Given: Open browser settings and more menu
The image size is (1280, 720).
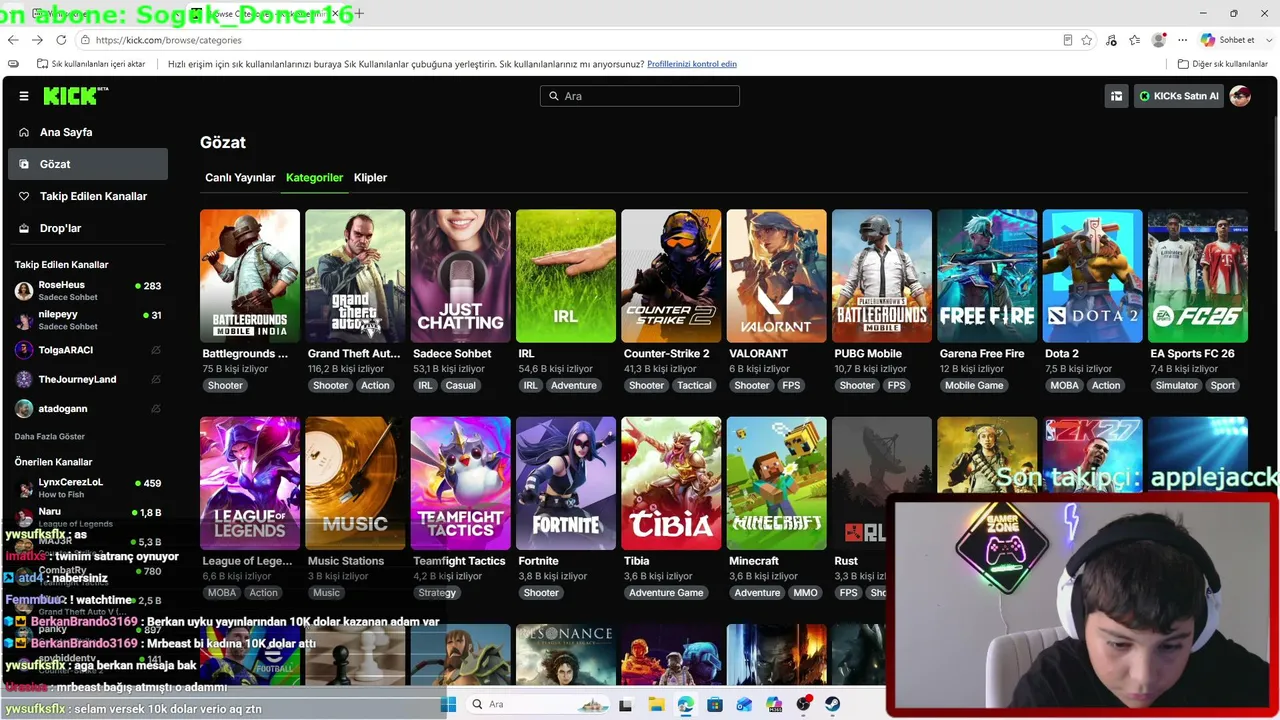Looking at the screenshot, I should tap(1183, 40).
